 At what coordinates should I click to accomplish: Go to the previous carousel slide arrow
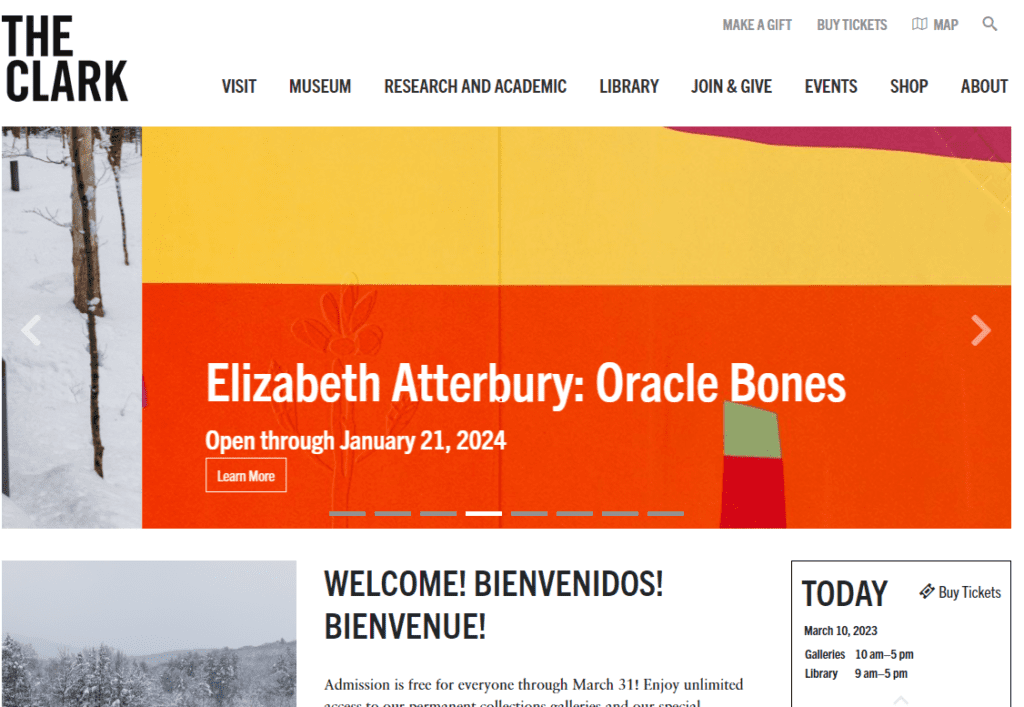(x=32, y=330)
